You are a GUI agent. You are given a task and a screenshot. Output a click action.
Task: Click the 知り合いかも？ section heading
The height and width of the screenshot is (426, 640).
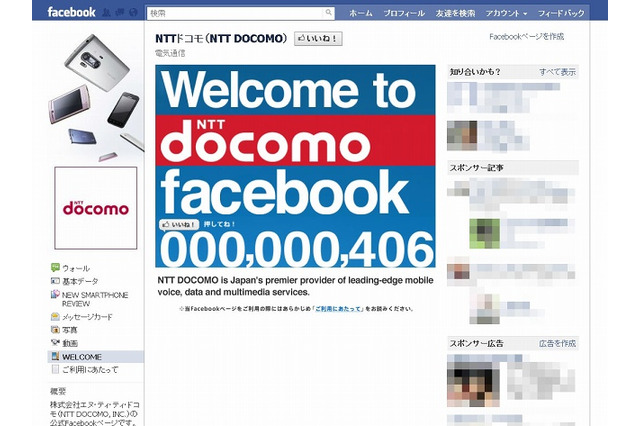(476, 72)
